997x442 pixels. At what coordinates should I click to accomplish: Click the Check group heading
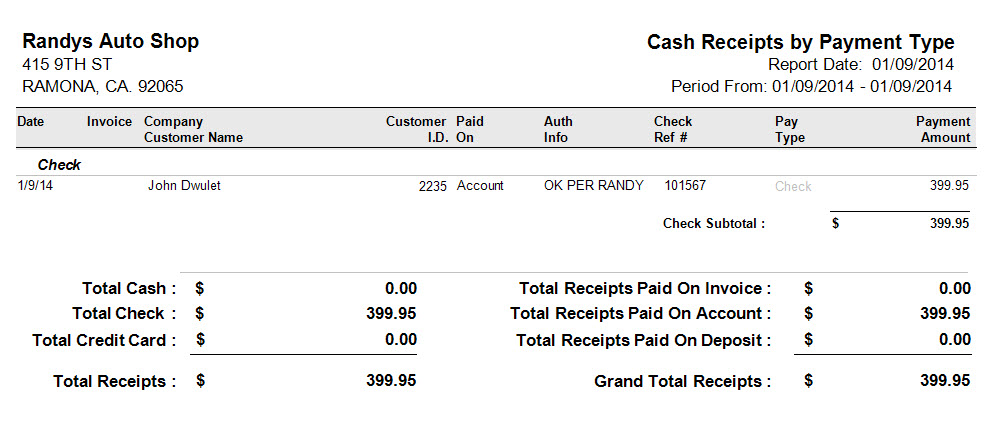pos(59,165)
